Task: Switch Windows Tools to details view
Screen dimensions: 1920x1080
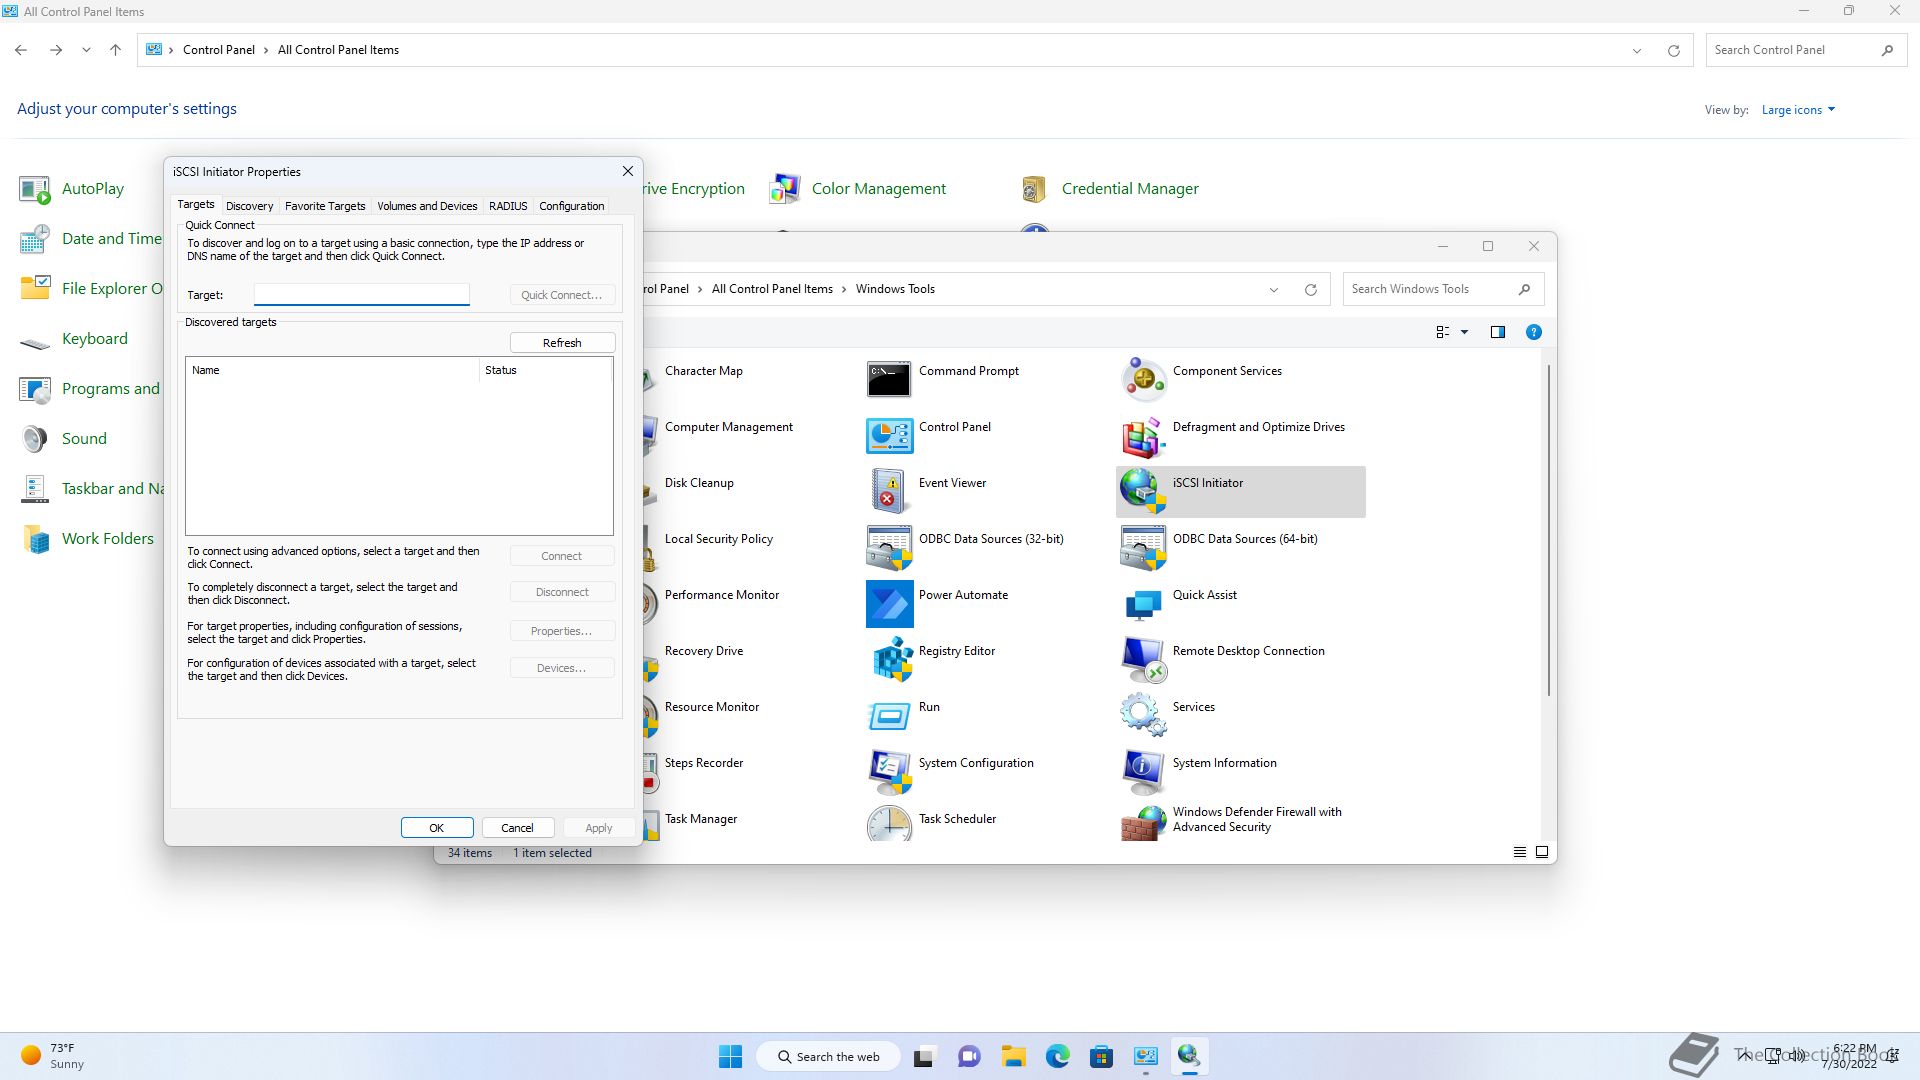Action: pyautogui.click(x=1519, y=852)
